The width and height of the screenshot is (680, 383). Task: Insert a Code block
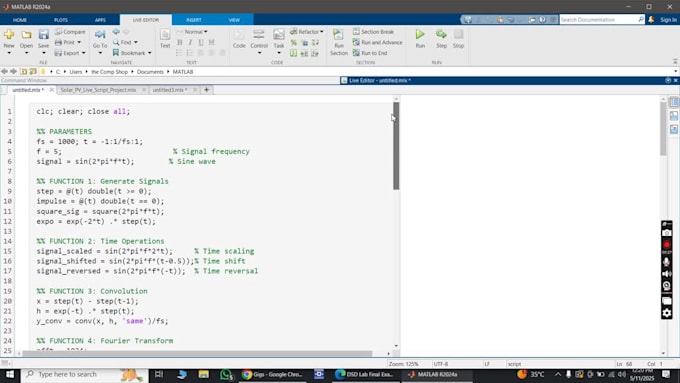coord(239,38)
